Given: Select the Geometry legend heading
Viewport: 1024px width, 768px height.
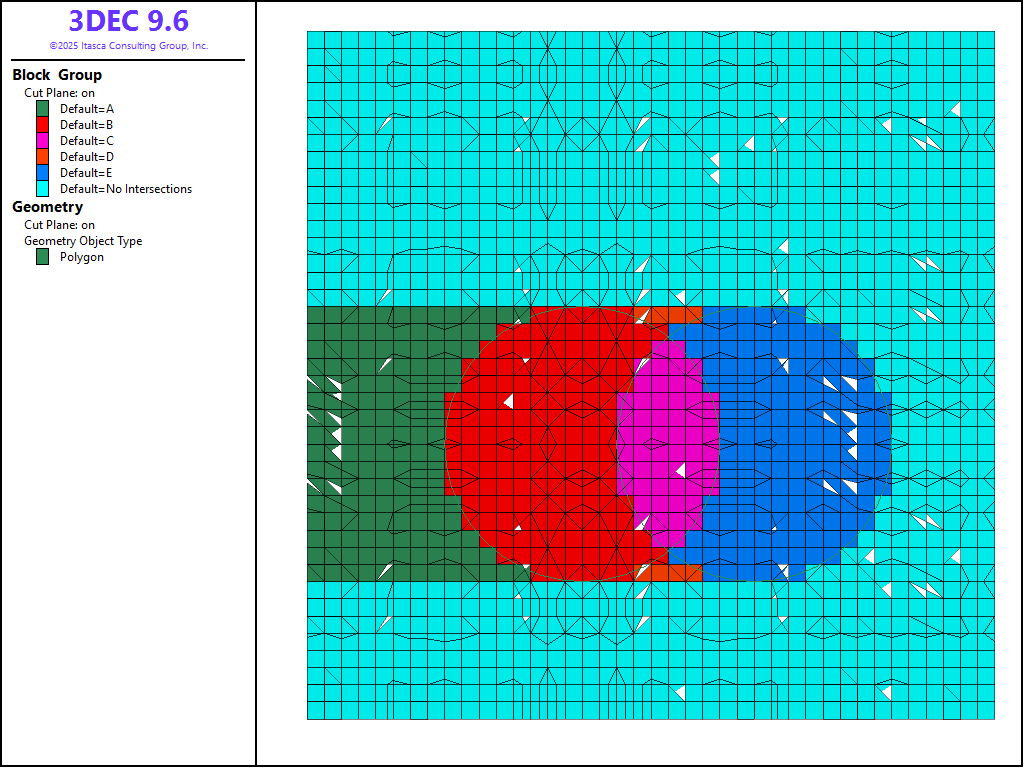Looking at the screenshot, I should (x=47, y=207).
